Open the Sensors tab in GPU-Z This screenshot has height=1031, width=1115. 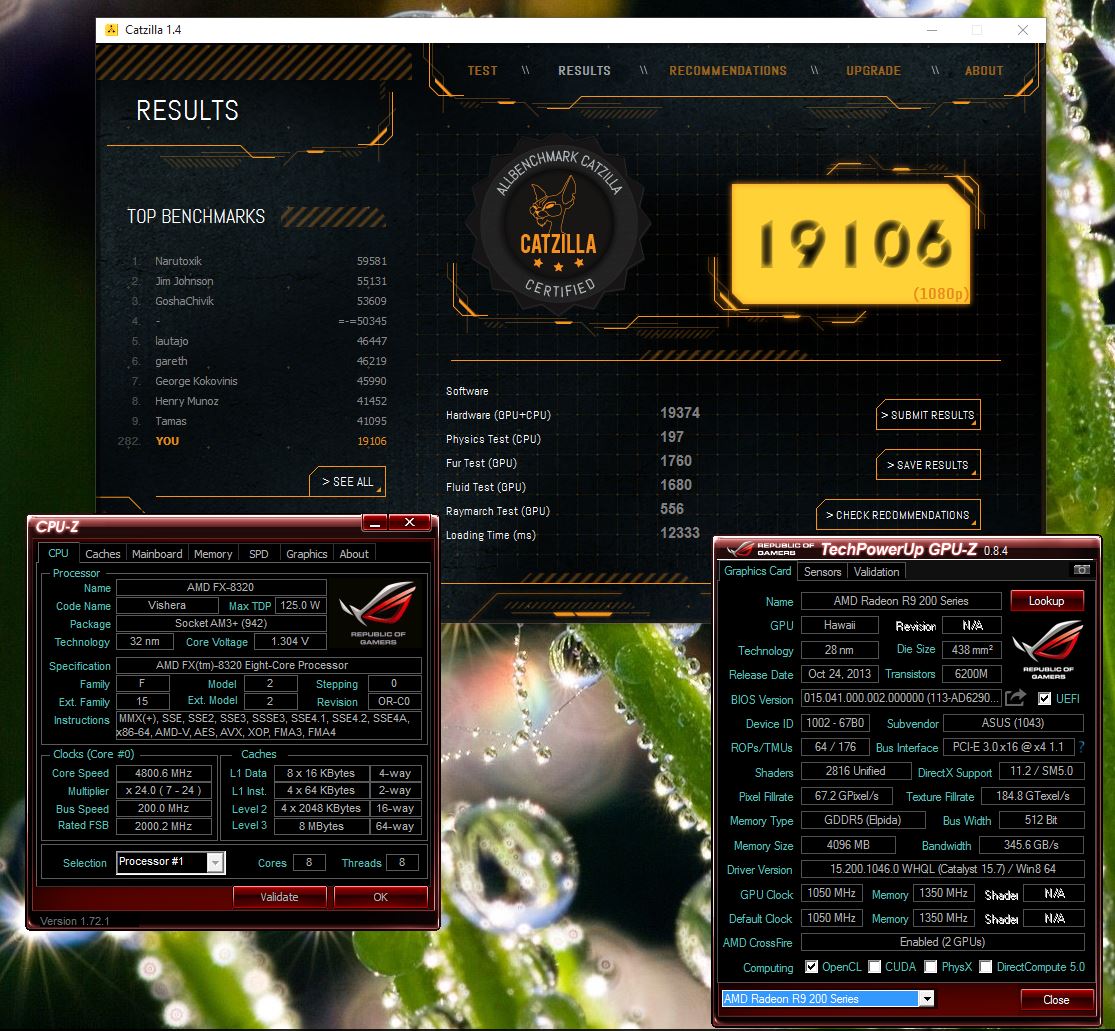823,572
